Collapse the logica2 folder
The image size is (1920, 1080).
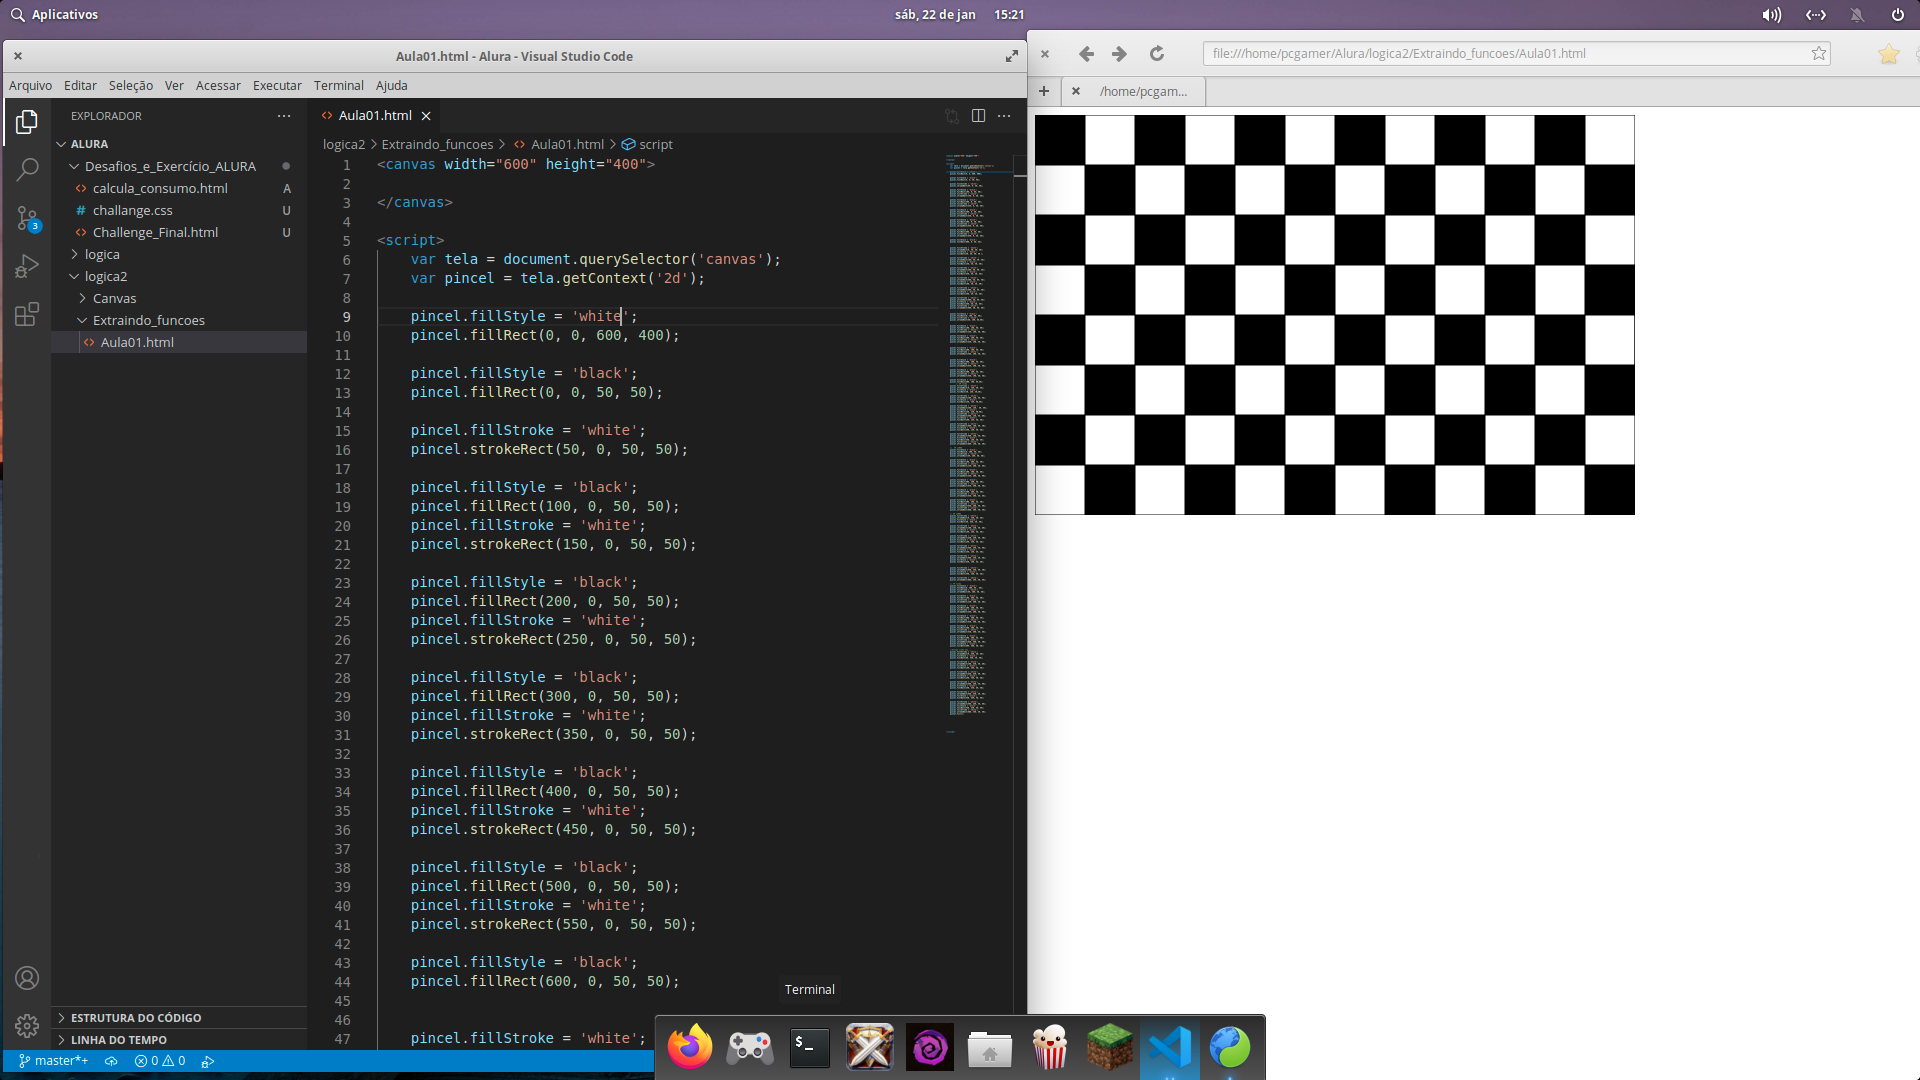click(x=105, y=276)
